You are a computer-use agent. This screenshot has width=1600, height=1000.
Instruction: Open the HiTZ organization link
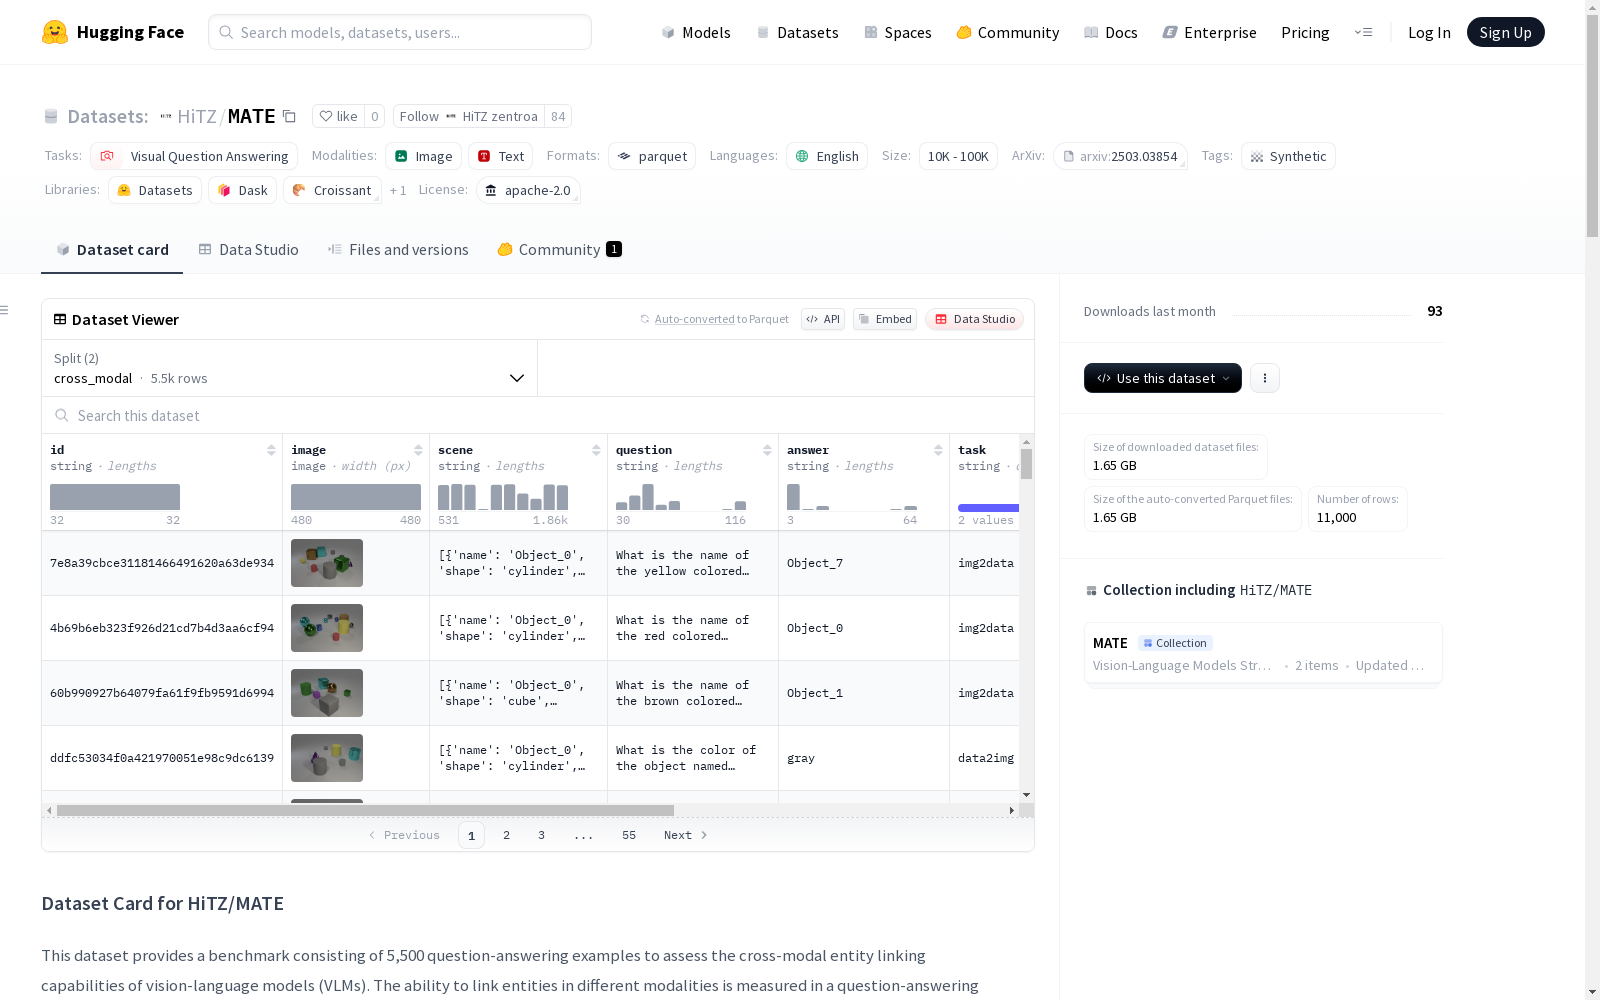coord(197,116)
